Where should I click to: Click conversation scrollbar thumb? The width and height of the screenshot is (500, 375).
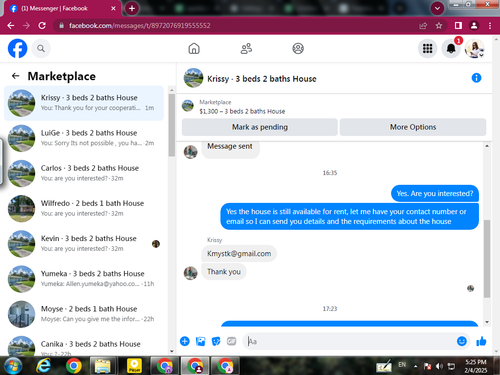pyautogui.click(x=487, y=259)
